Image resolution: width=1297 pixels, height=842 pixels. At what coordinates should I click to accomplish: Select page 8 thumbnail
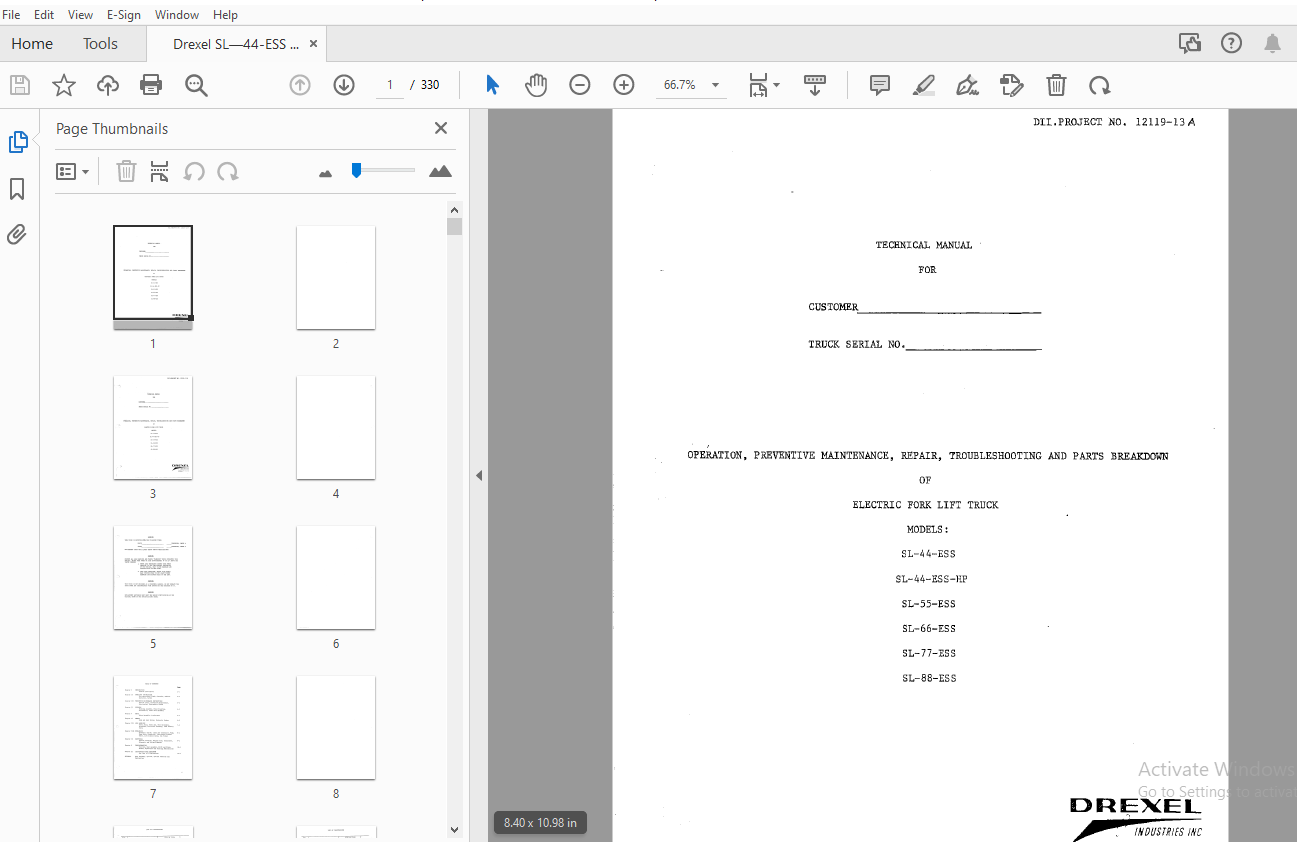[336, 727]
